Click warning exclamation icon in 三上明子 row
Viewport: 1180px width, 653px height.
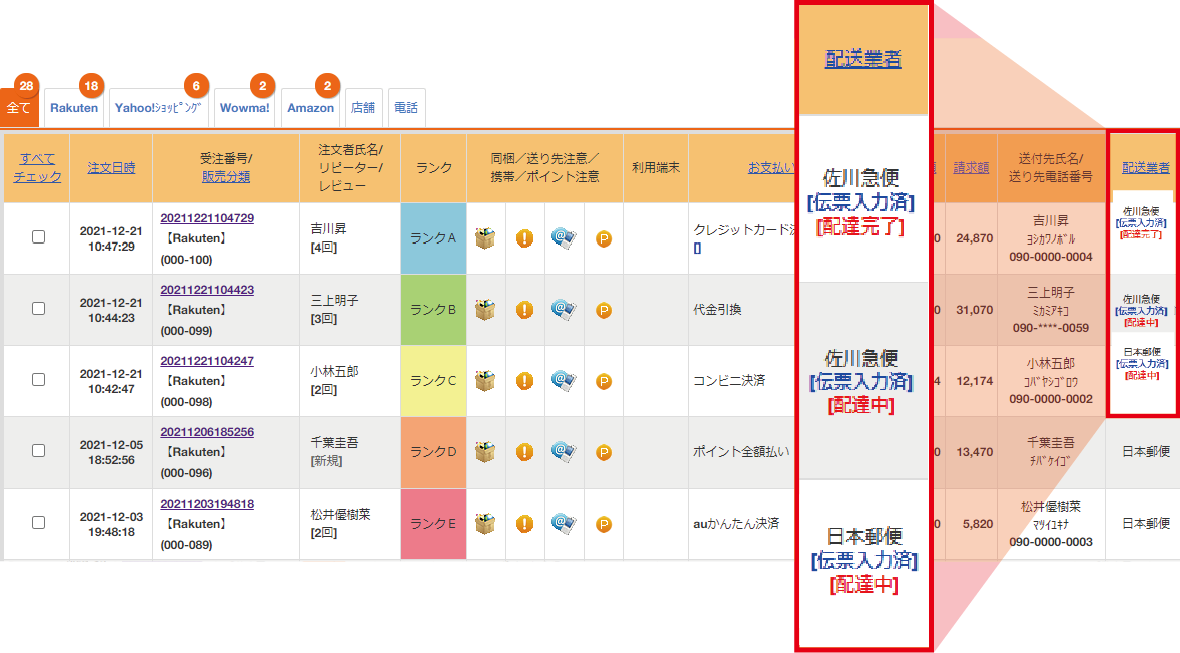[x=525, y=309]
